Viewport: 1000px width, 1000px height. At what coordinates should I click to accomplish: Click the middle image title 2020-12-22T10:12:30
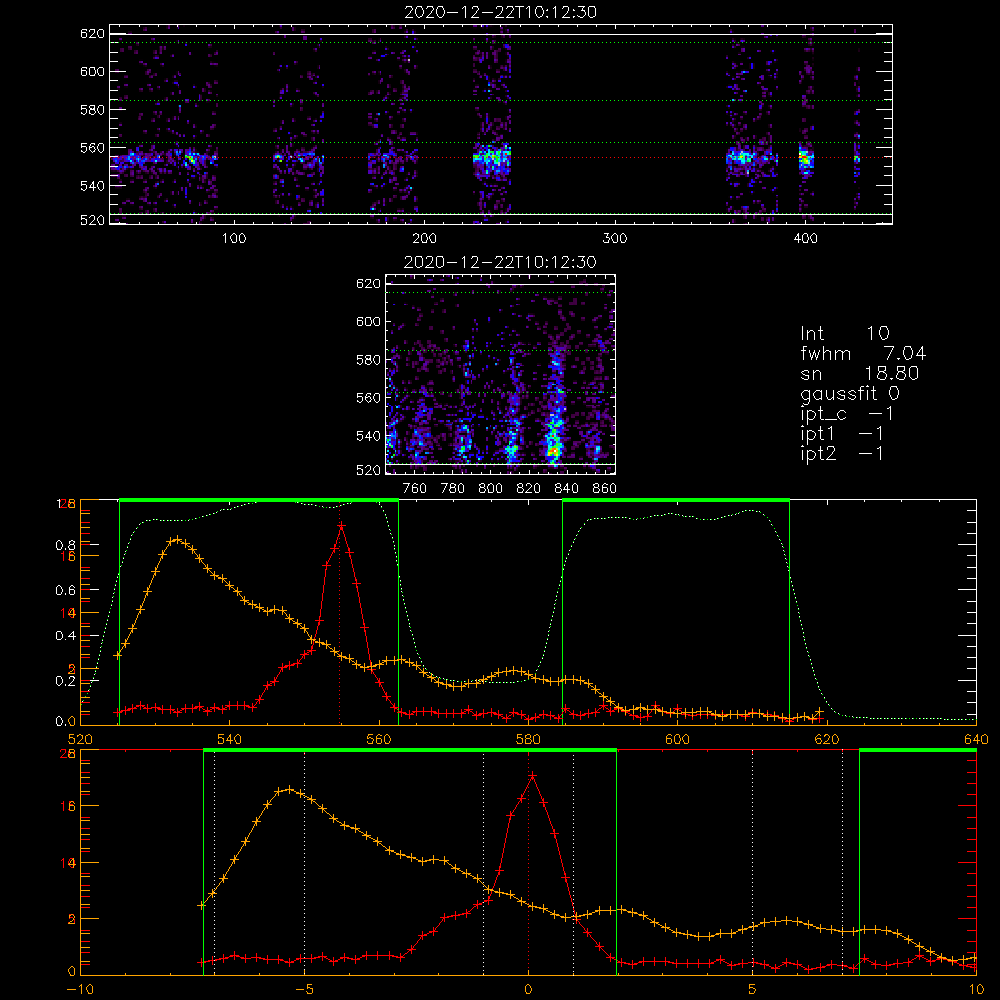tap(500, 262)
